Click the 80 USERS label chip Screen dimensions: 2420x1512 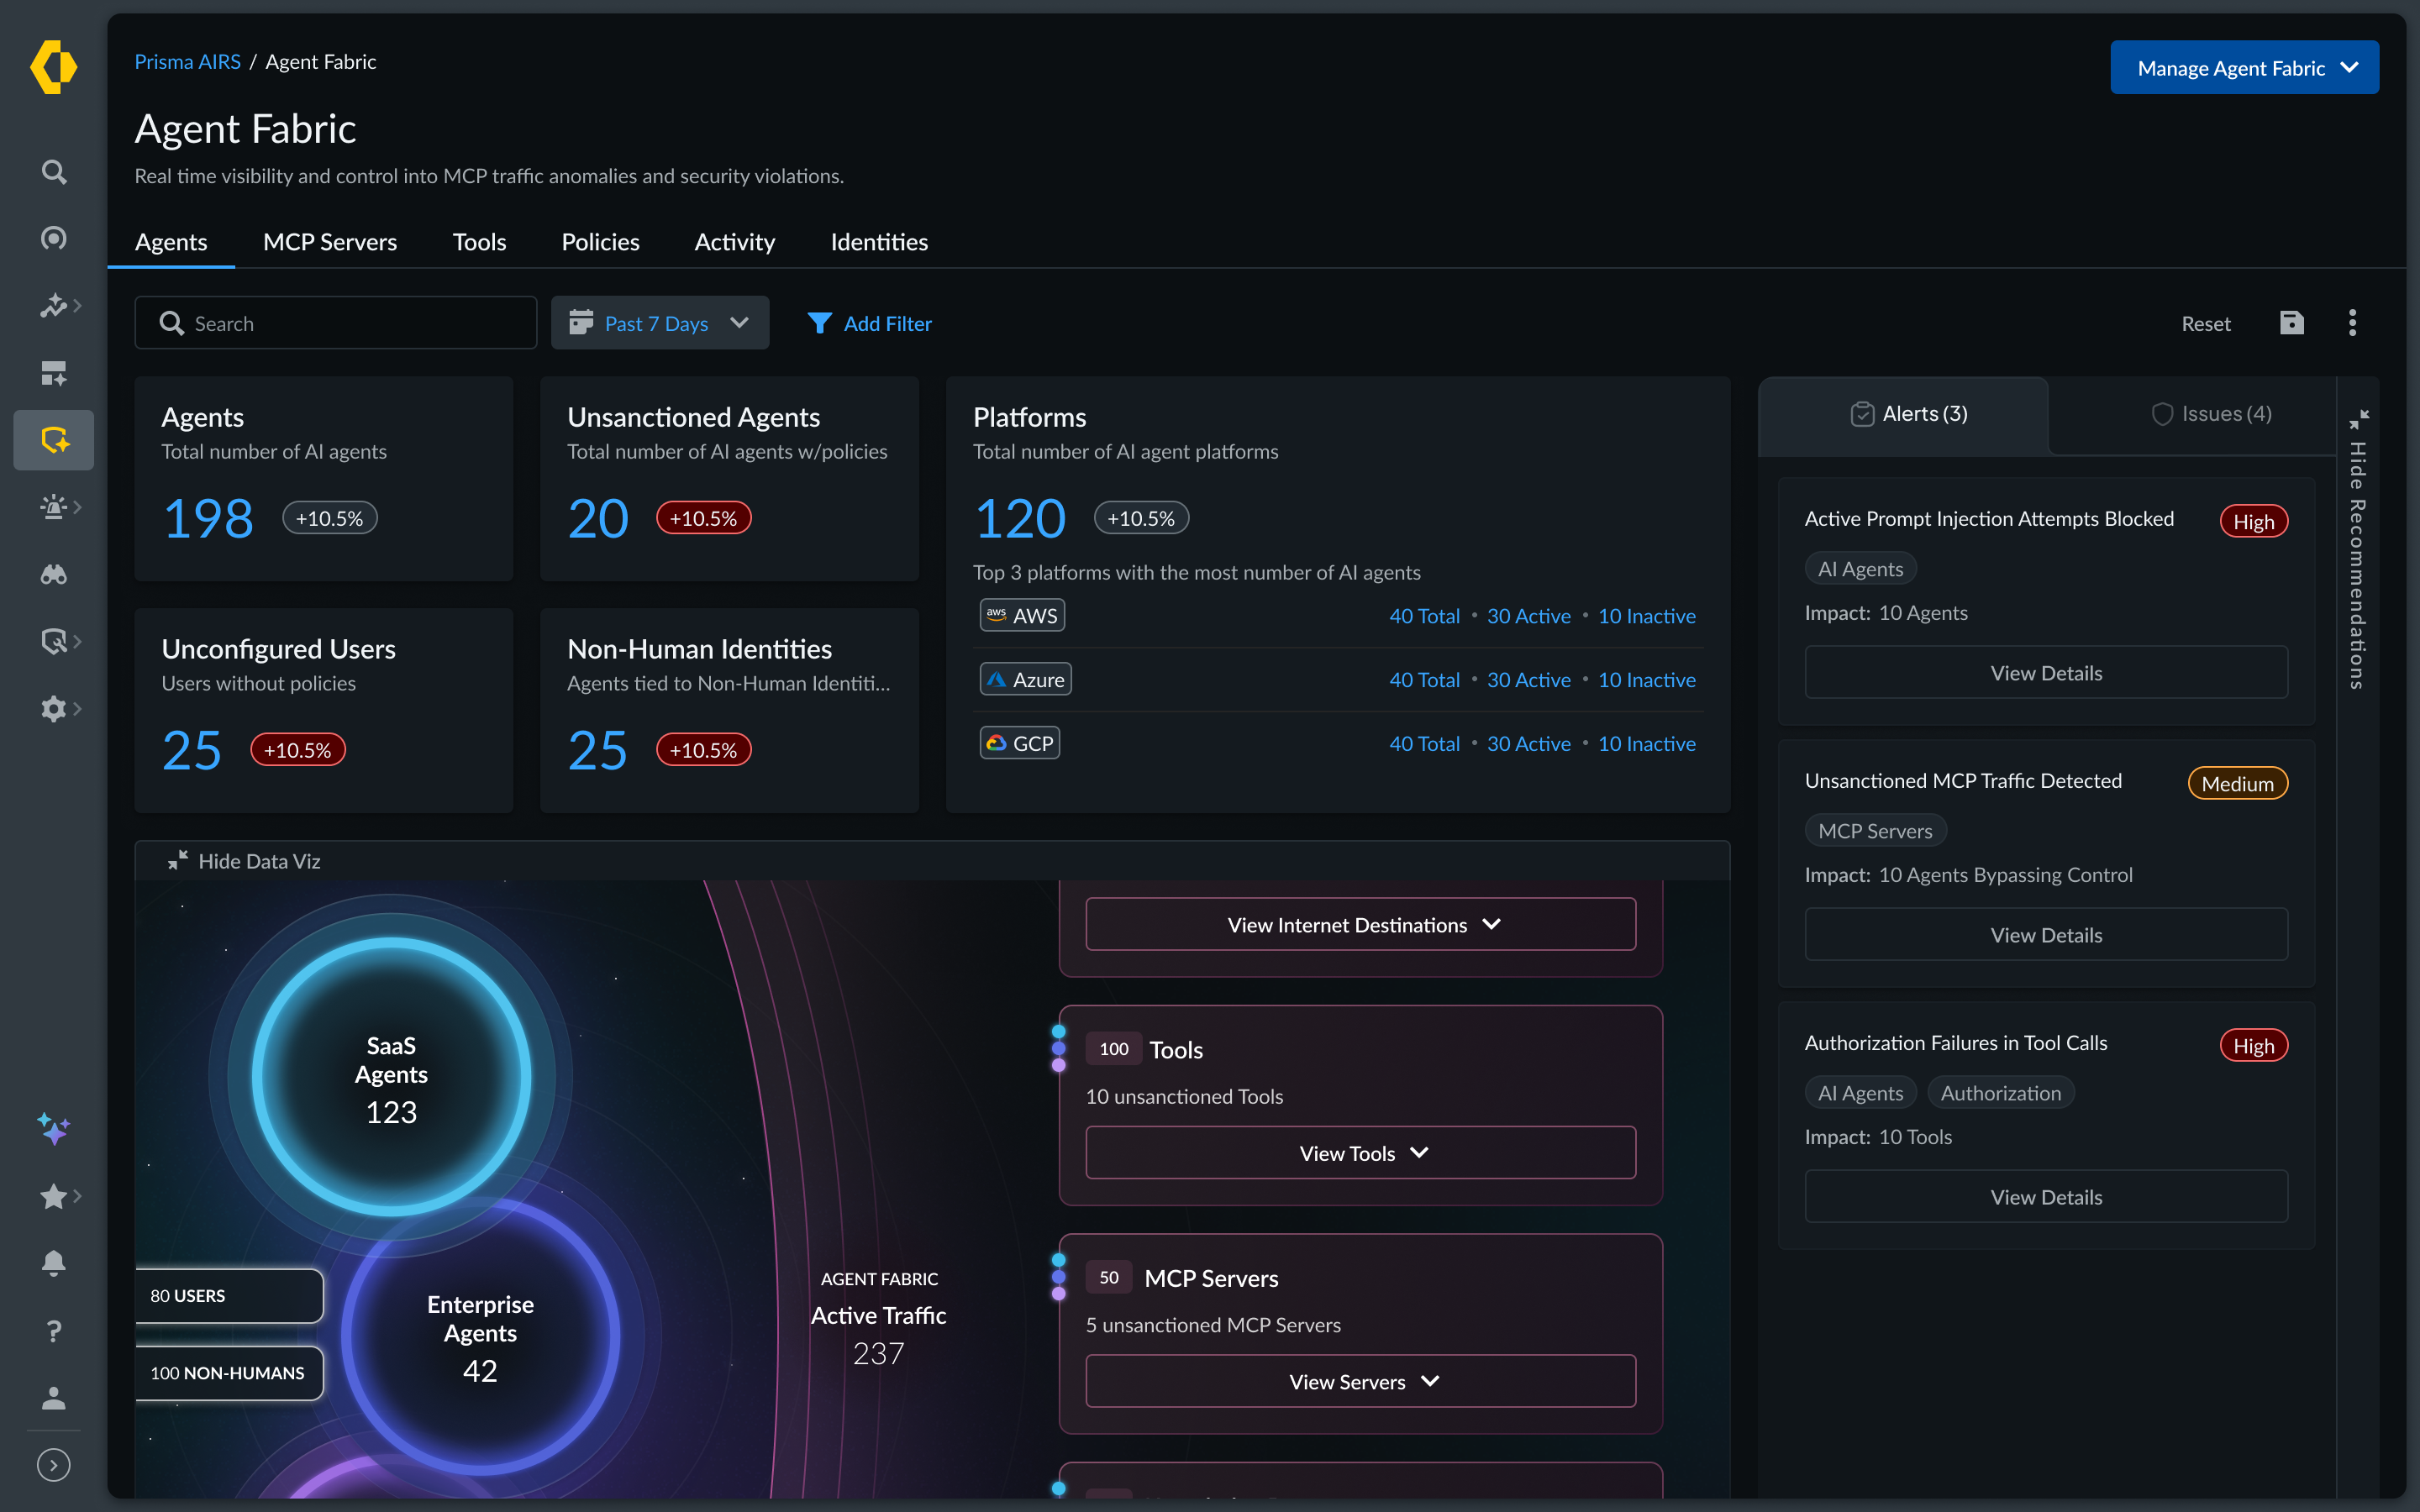[x=229, y=1295]
